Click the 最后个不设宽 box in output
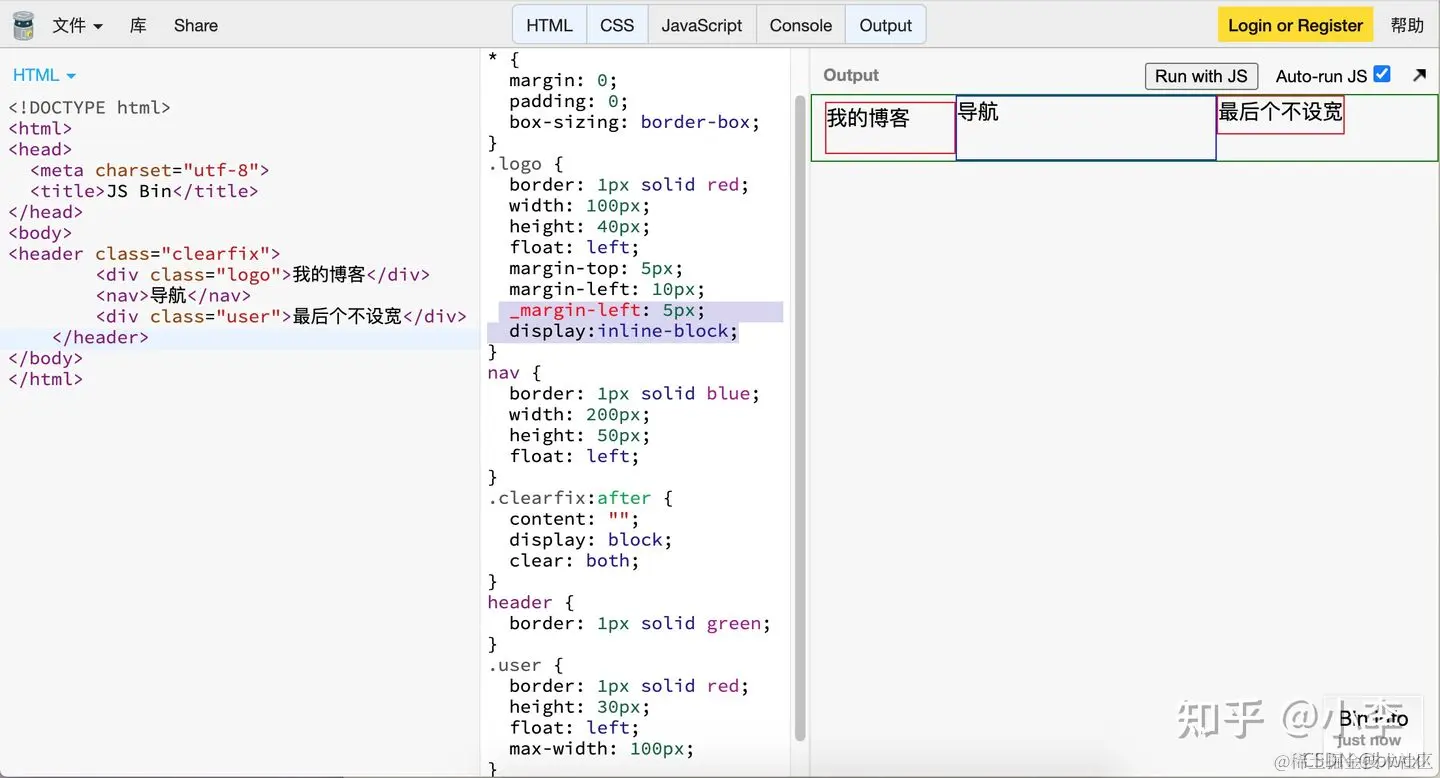This screenshot has height=778, width=1440. [x=1280, y=114]
